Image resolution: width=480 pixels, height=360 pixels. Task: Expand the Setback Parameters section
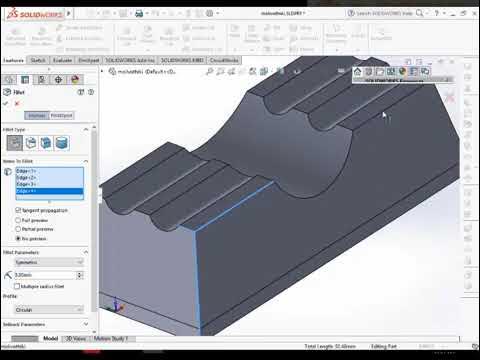pyautogui.click(x=86, y=324)
